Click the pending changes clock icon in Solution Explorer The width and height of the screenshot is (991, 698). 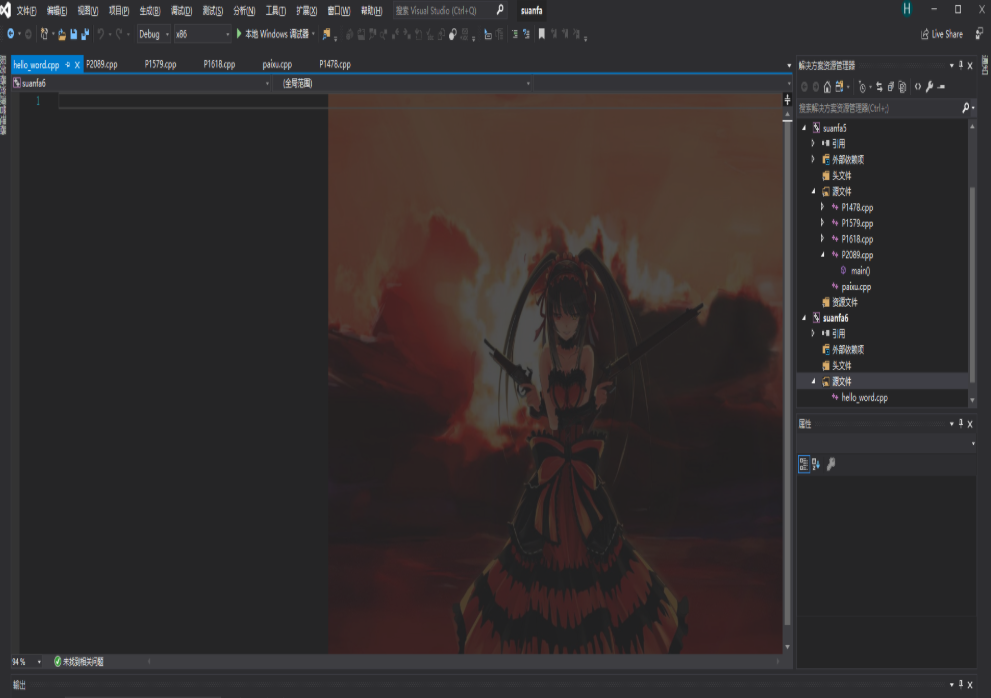[862, 87]
